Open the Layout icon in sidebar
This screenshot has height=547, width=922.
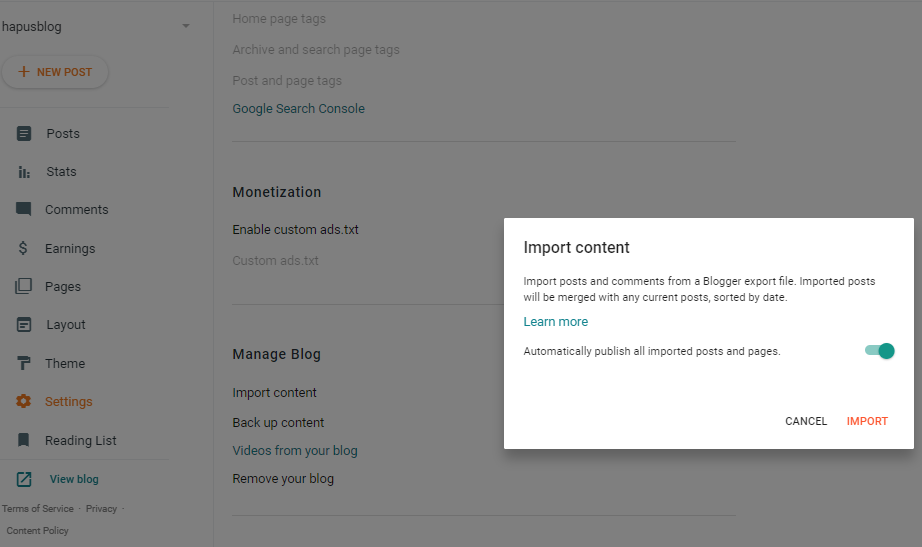point(24,325)
